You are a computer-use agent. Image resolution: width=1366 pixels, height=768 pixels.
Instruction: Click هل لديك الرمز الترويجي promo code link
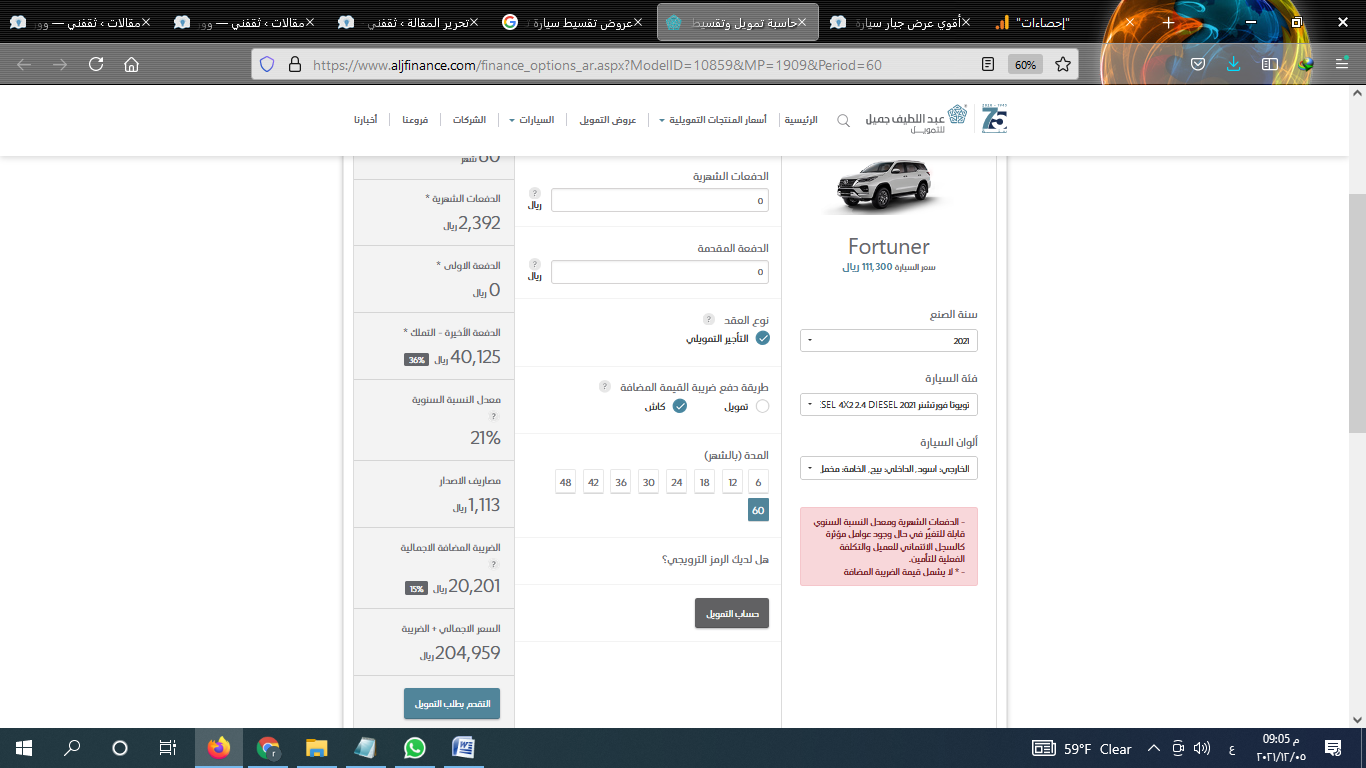point(715,559)
